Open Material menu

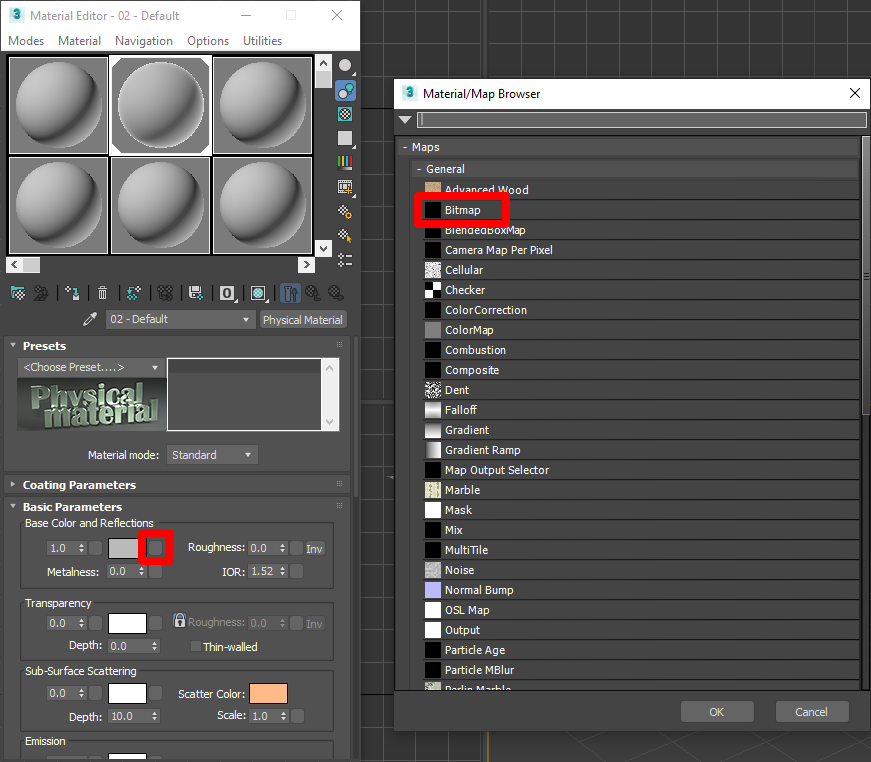point(79,41)
